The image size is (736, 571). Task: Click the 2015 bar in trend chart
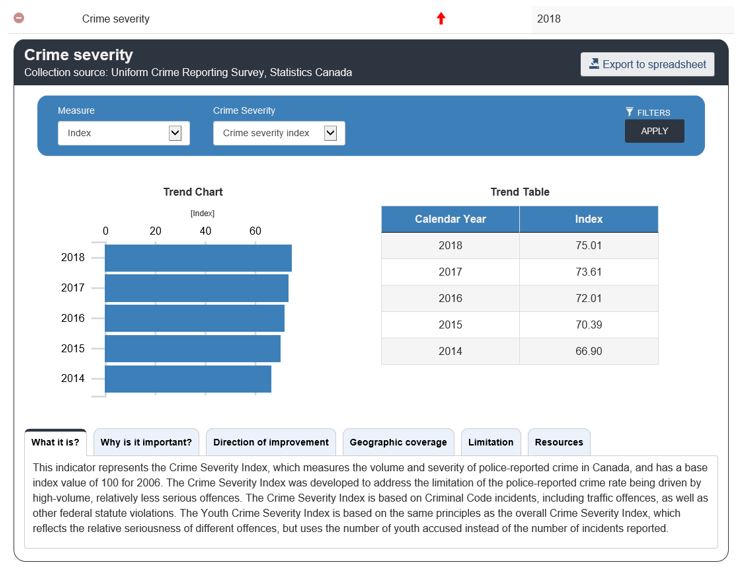click(x=192, y=348)
